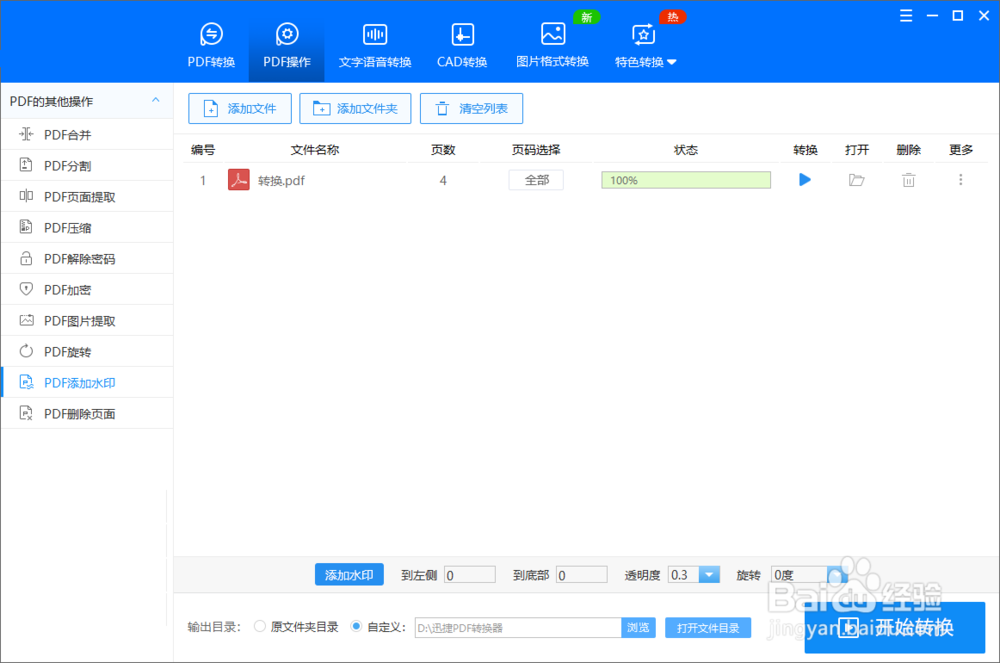Choose PDF页面提取 in the sidebar

tap(87, 197)
